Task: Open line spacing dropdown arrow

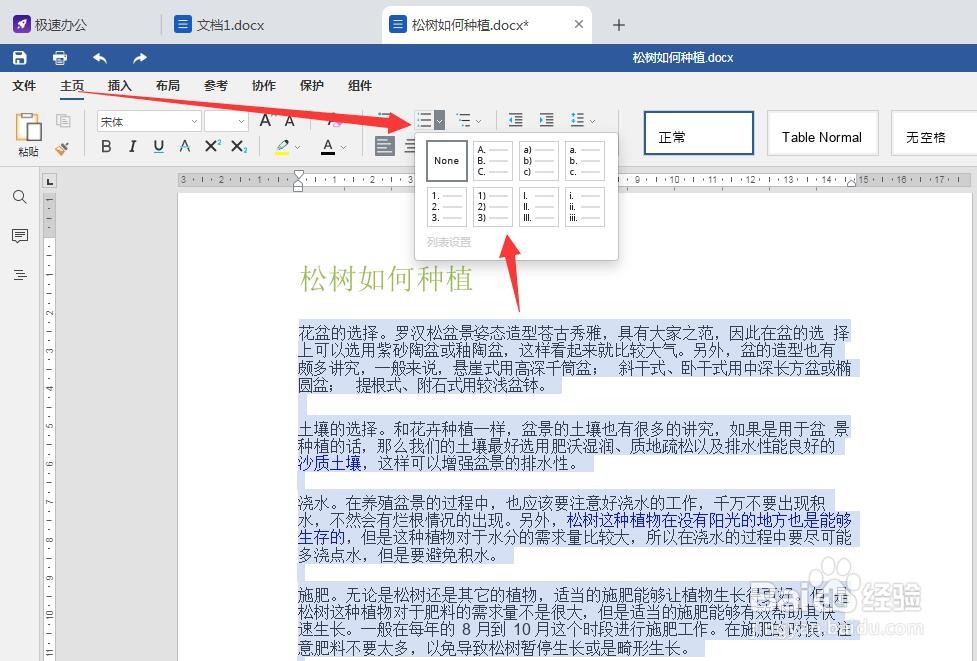Action: (593, 121)
